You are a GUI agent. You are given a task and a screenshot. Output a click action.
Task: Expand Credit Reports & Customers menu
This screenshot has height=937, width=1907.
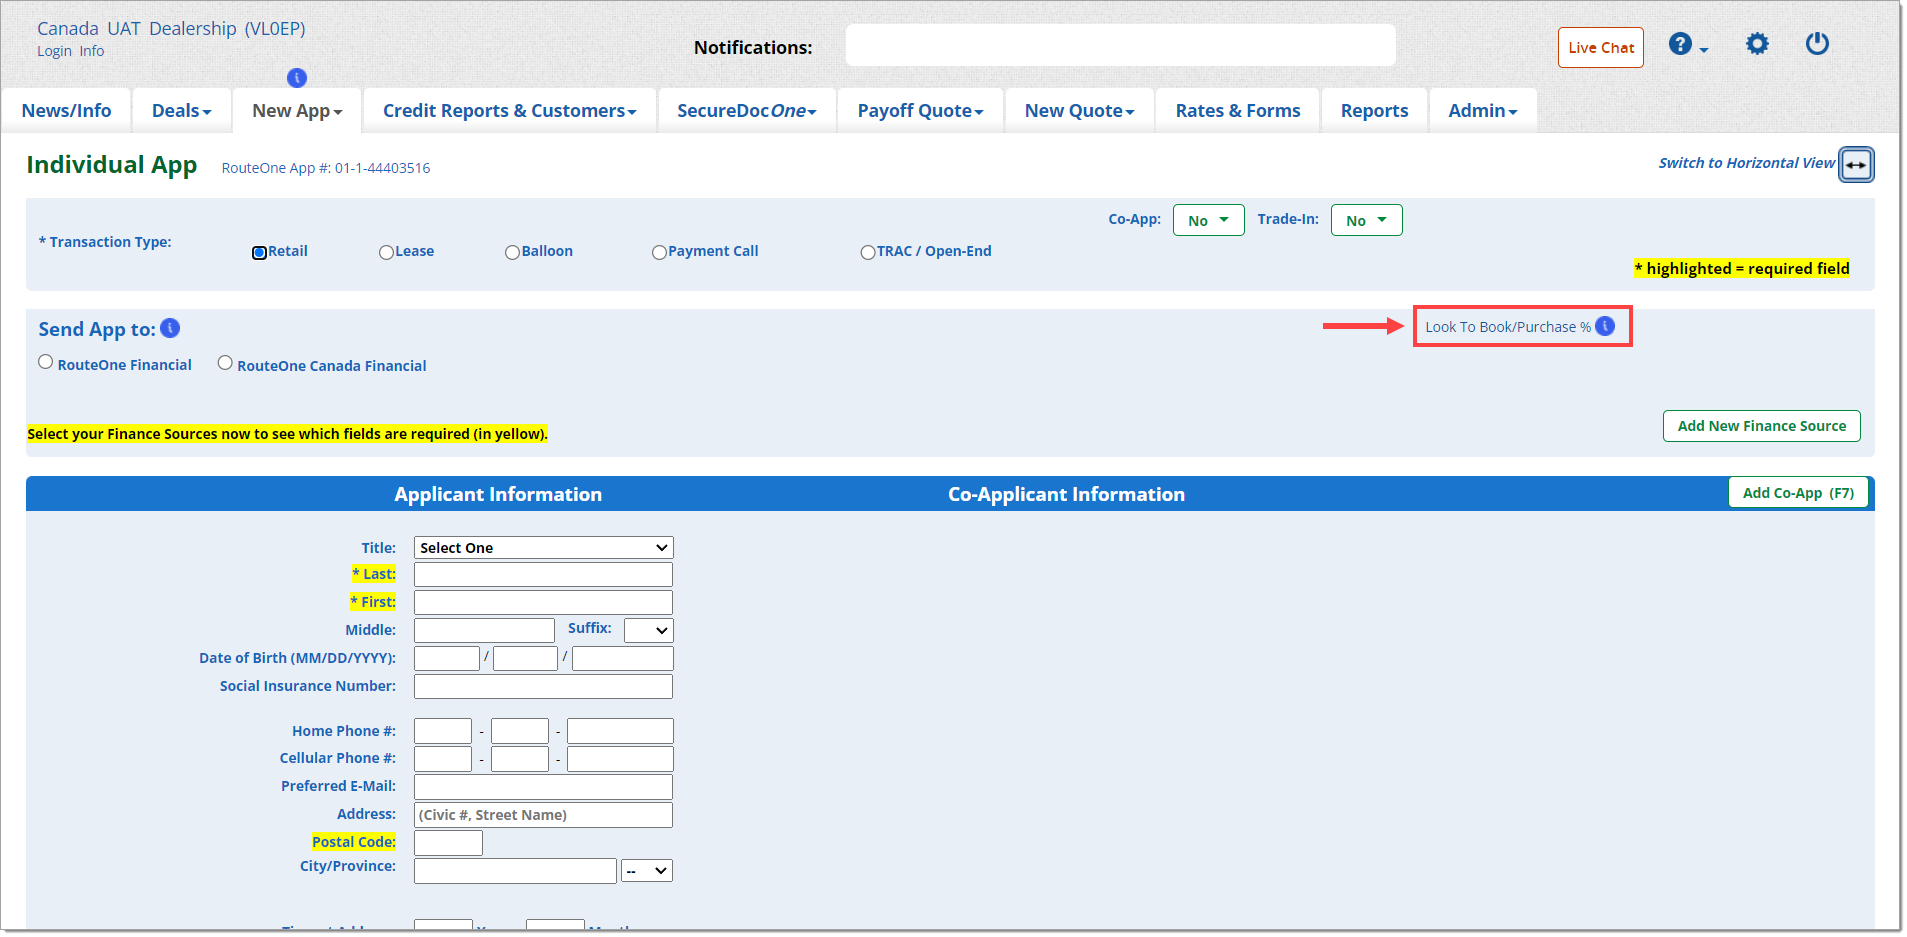click(510, 111)
